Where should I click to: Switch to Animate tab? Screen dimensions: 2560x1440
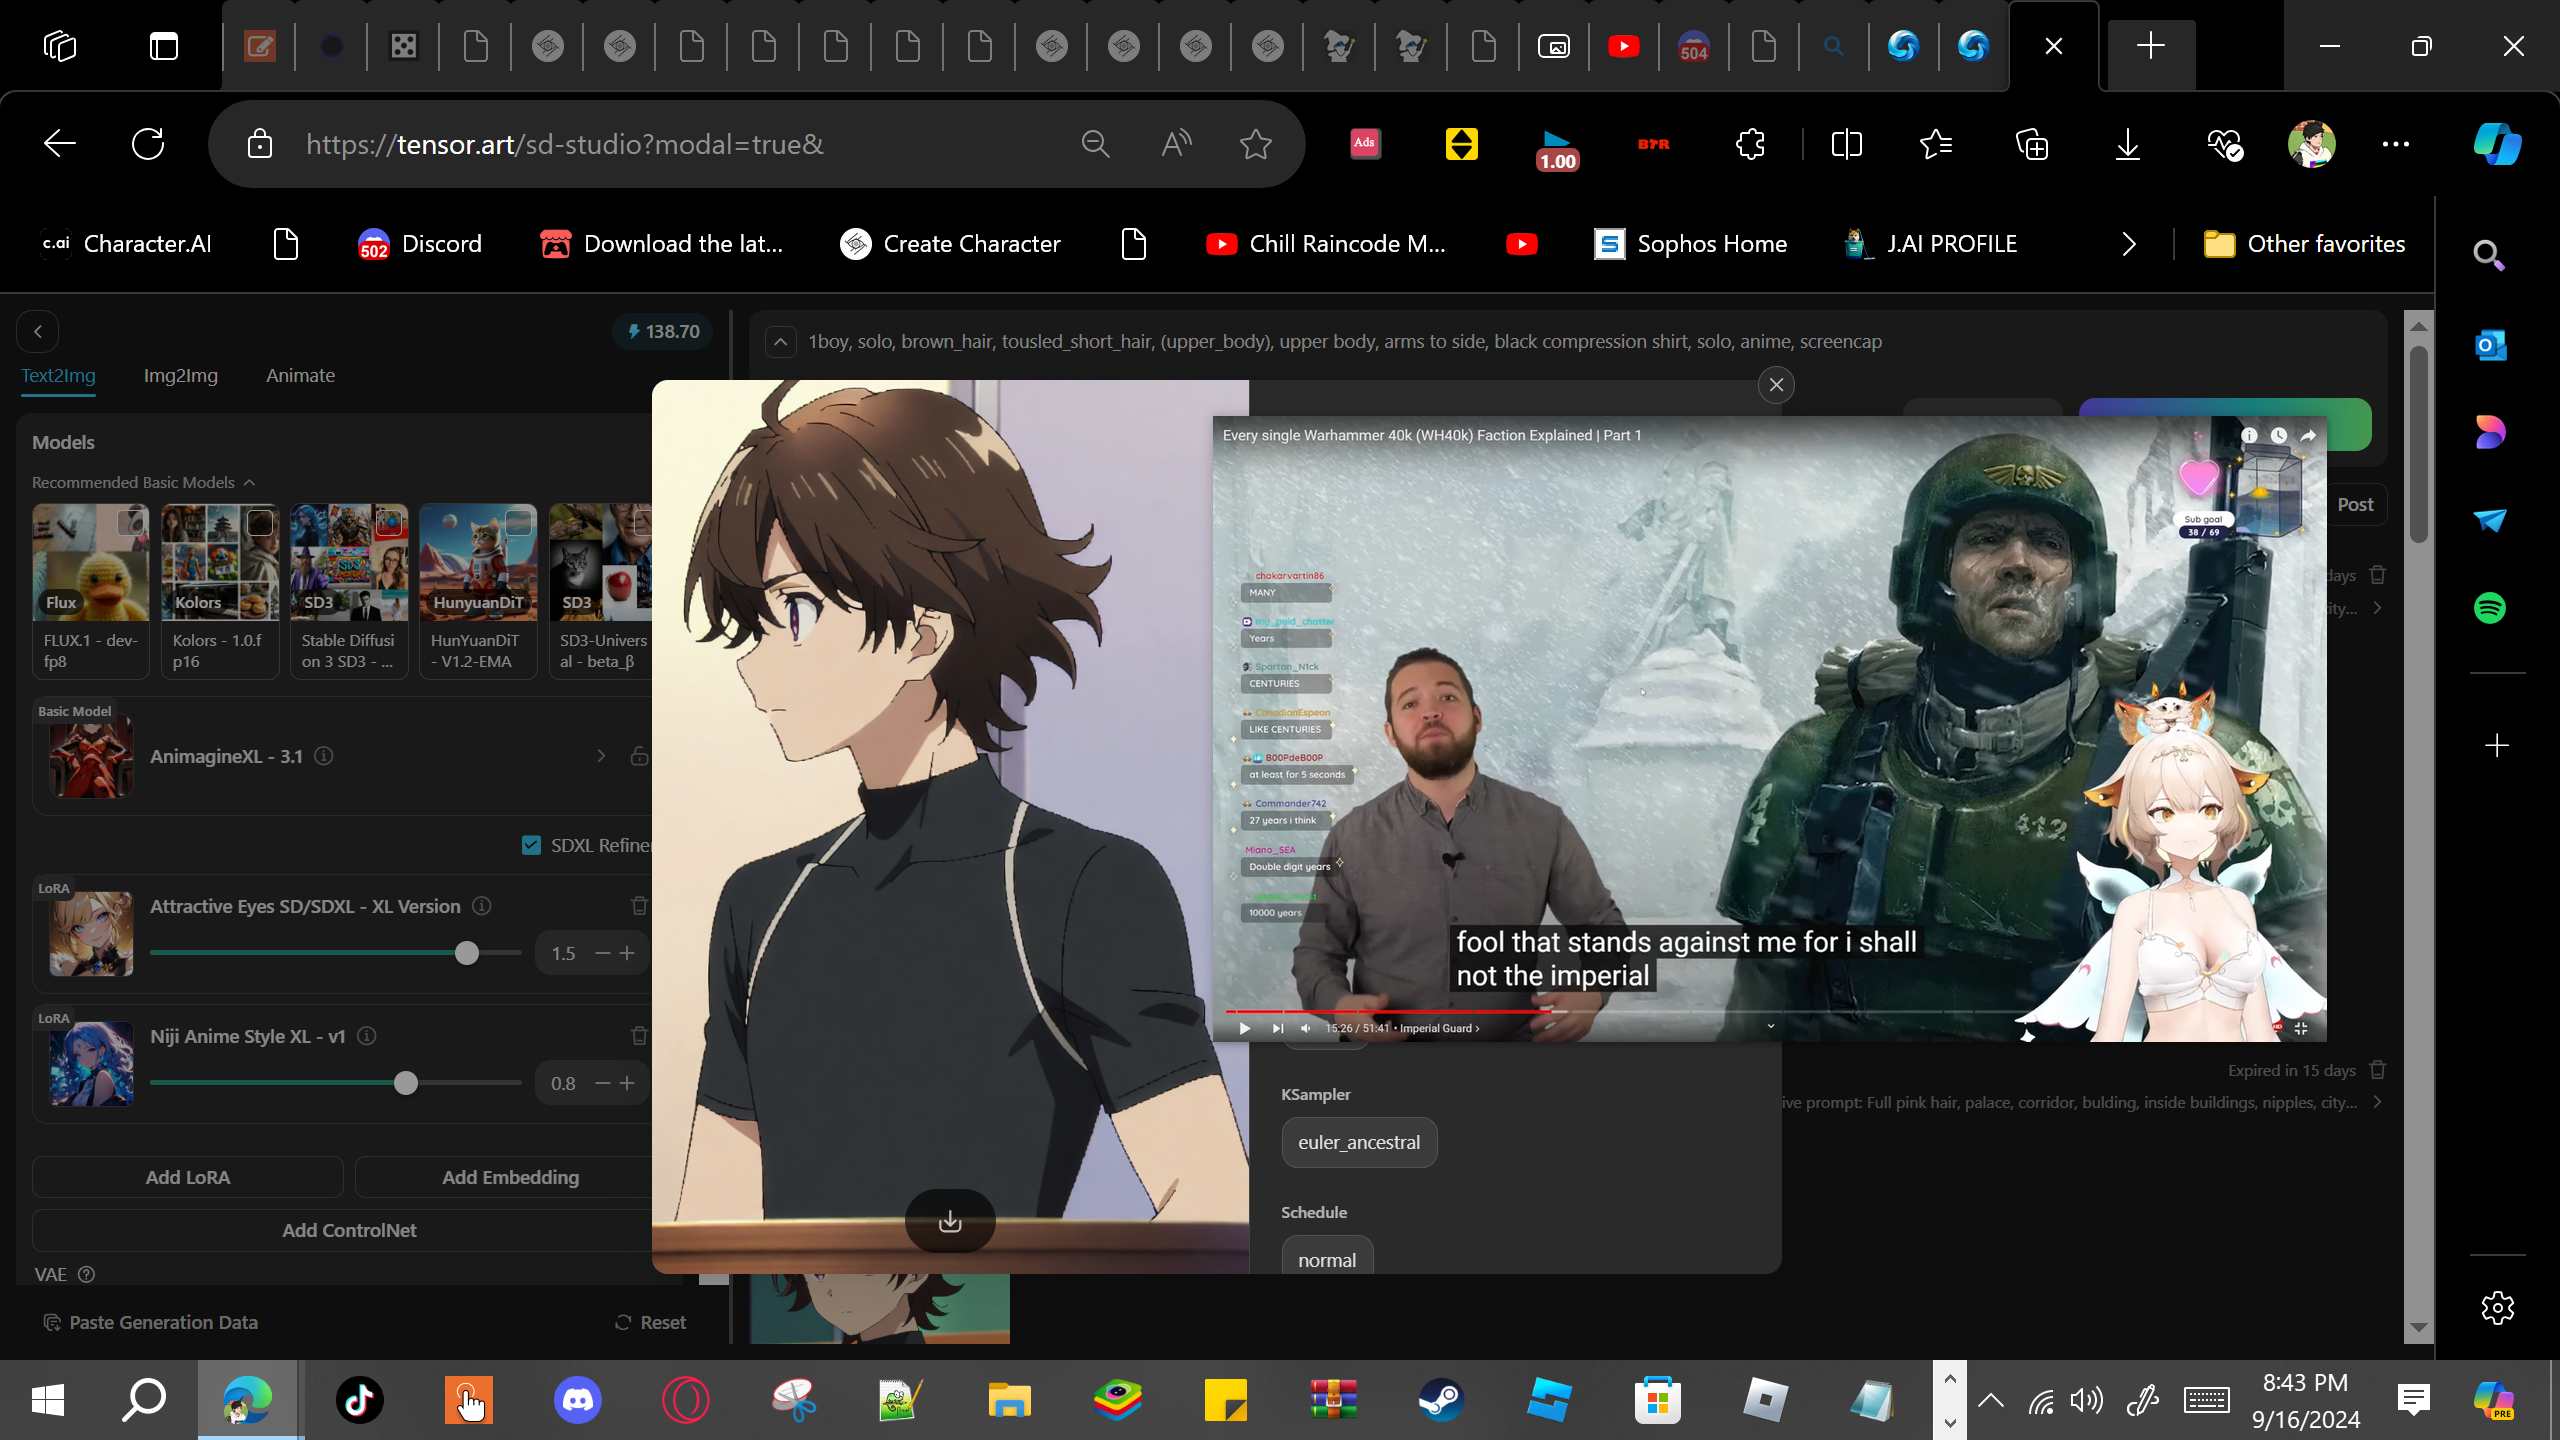tap(300, 376)
